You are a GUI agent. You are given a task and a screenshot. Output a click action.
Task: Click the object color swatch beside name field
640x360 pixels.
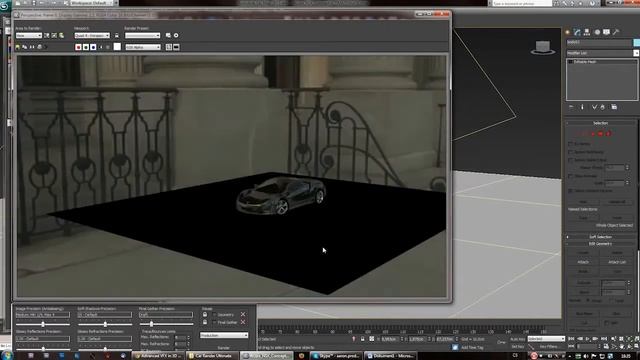pyautogui.click(x=637, y=42)
